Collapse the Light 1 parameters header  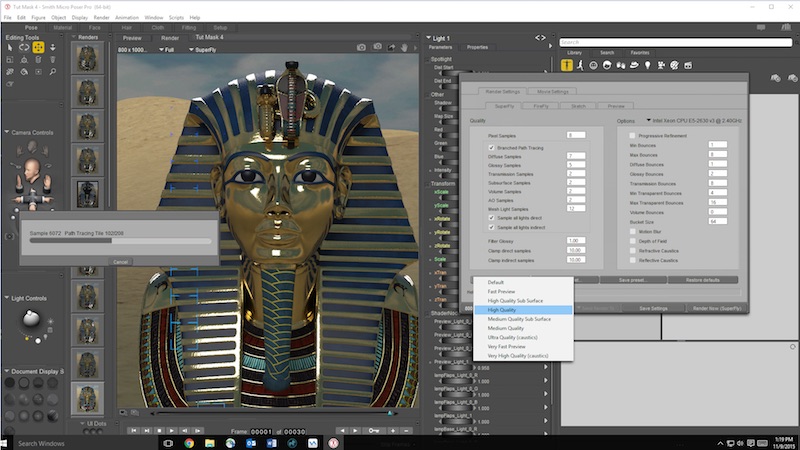click(x=429, y=38)
